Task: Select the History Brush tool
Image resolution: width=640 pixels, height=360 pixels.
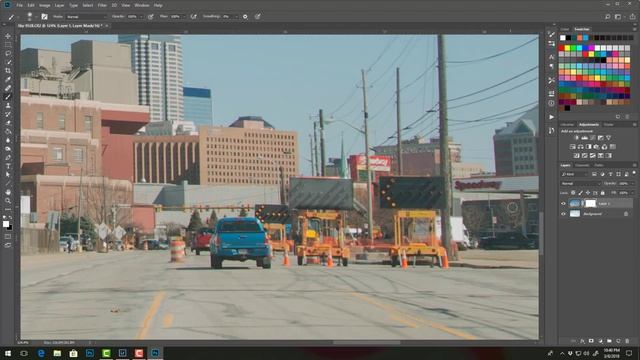Action: pyautogui.click(x=8, y=114)
